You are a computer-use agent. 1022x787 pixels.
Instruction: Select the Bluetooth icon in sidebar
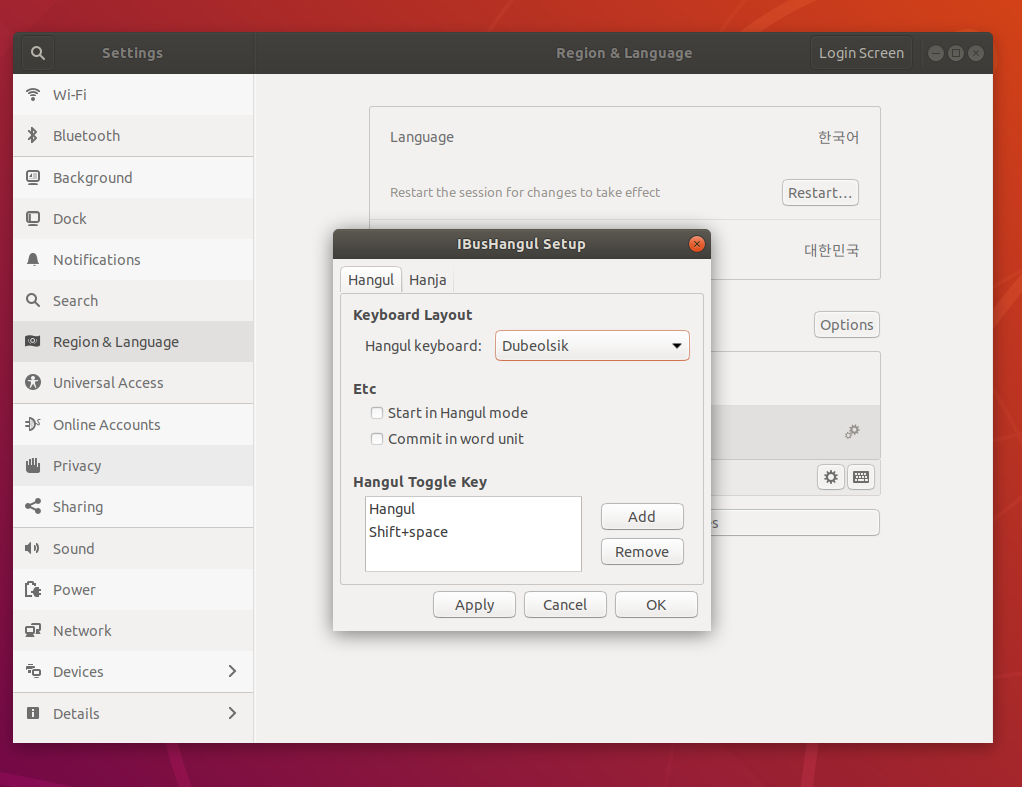point(33,136)
